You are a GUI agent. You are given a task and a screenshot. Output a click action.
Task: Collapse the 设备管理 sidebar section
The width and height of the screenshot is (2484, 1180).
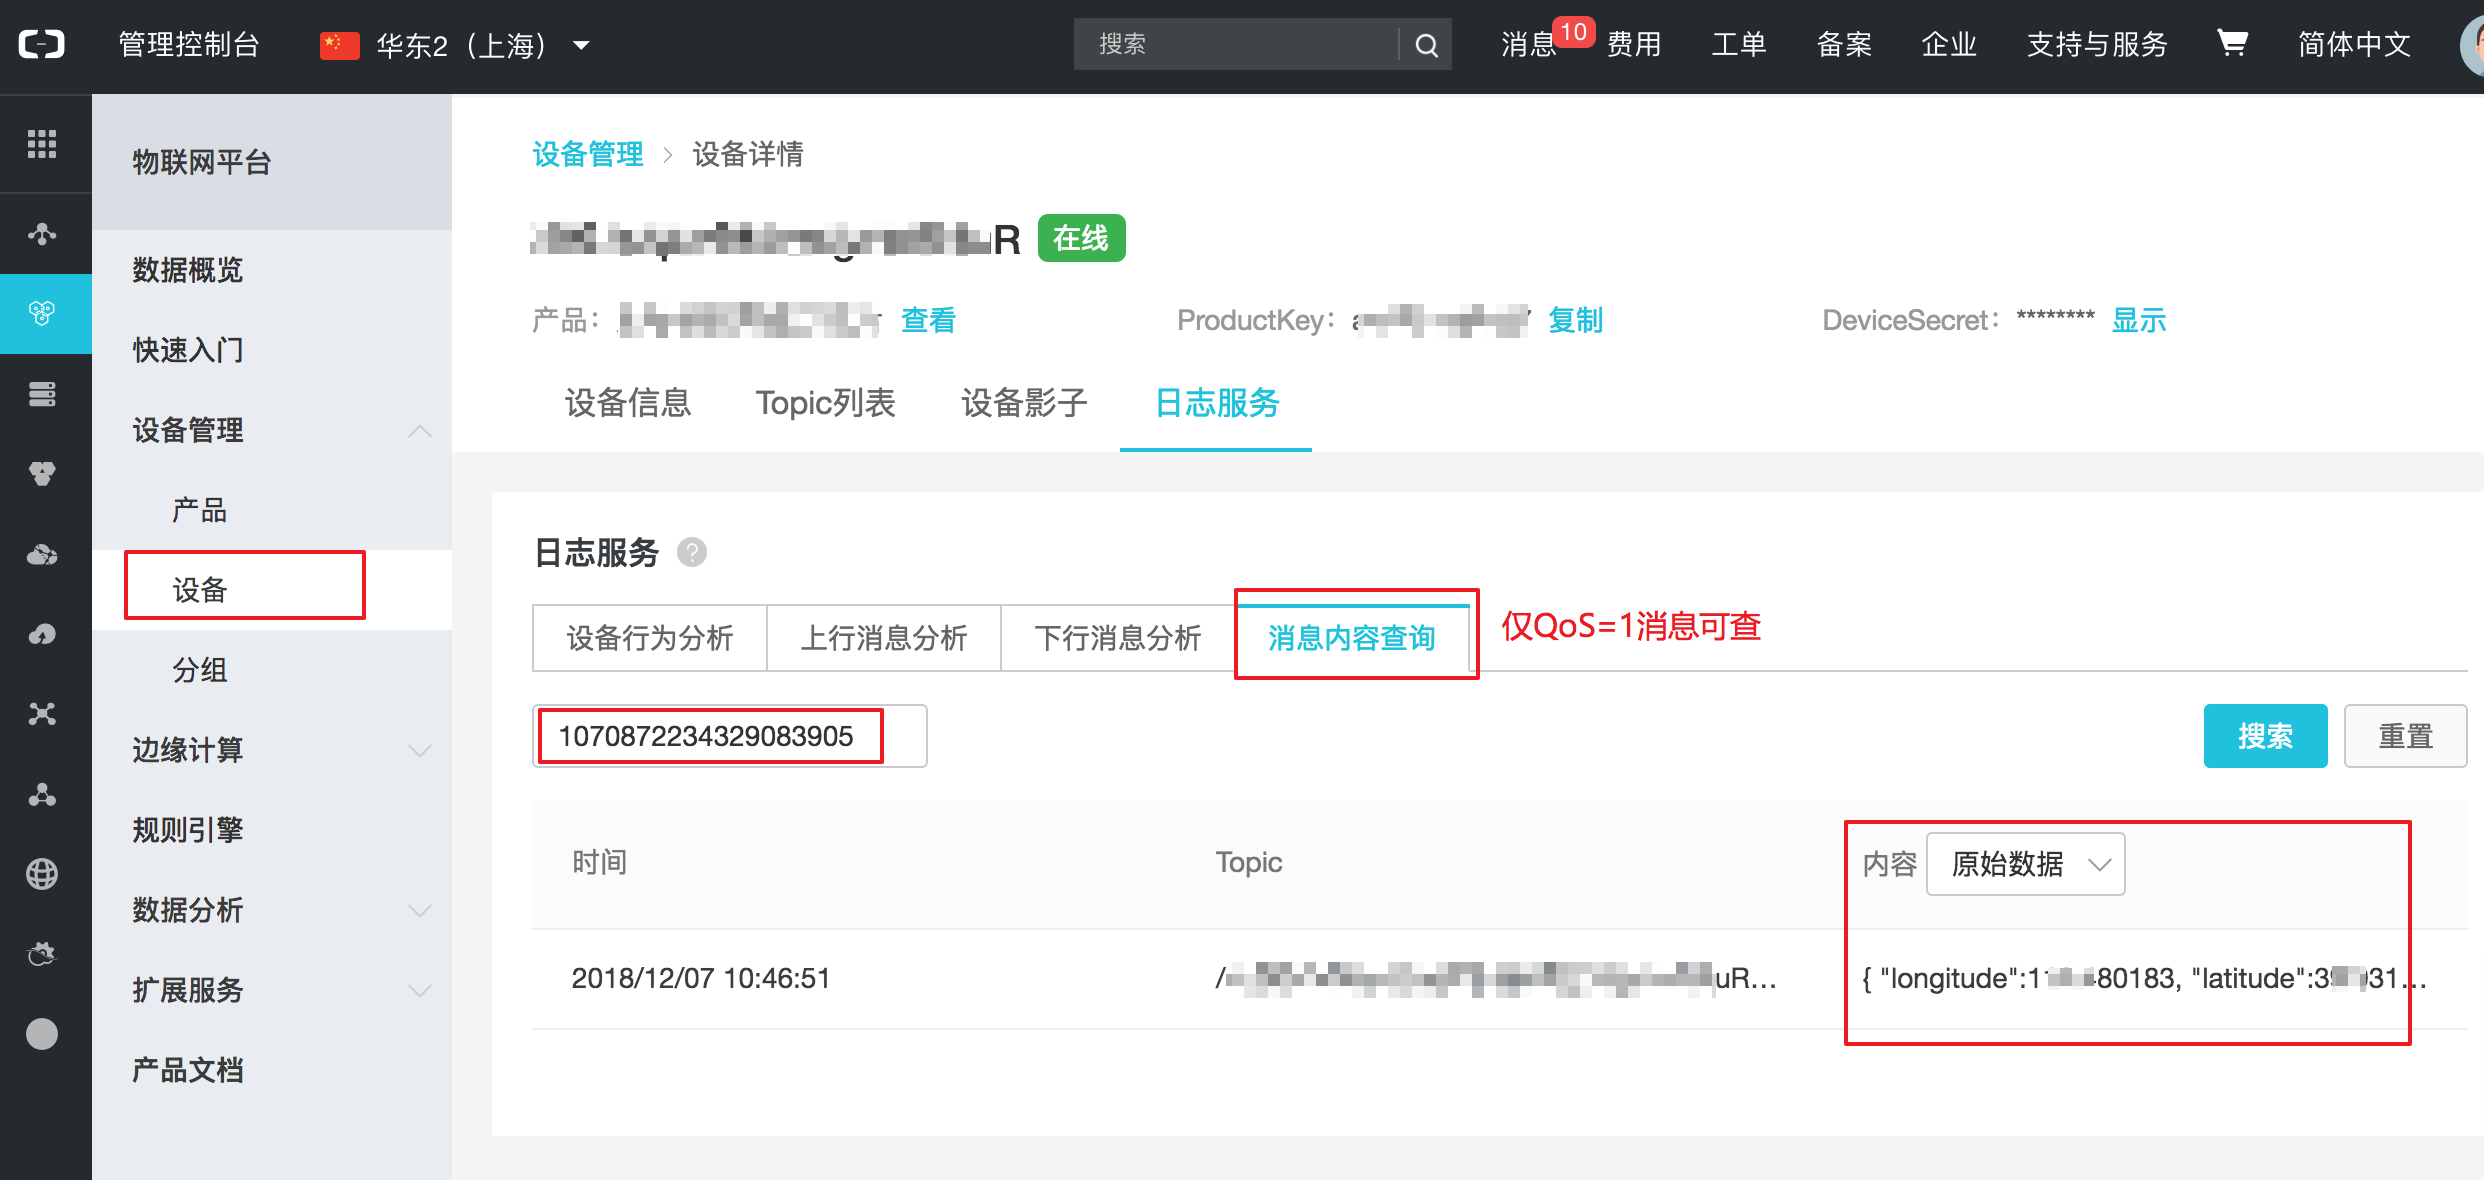[420, 431]
